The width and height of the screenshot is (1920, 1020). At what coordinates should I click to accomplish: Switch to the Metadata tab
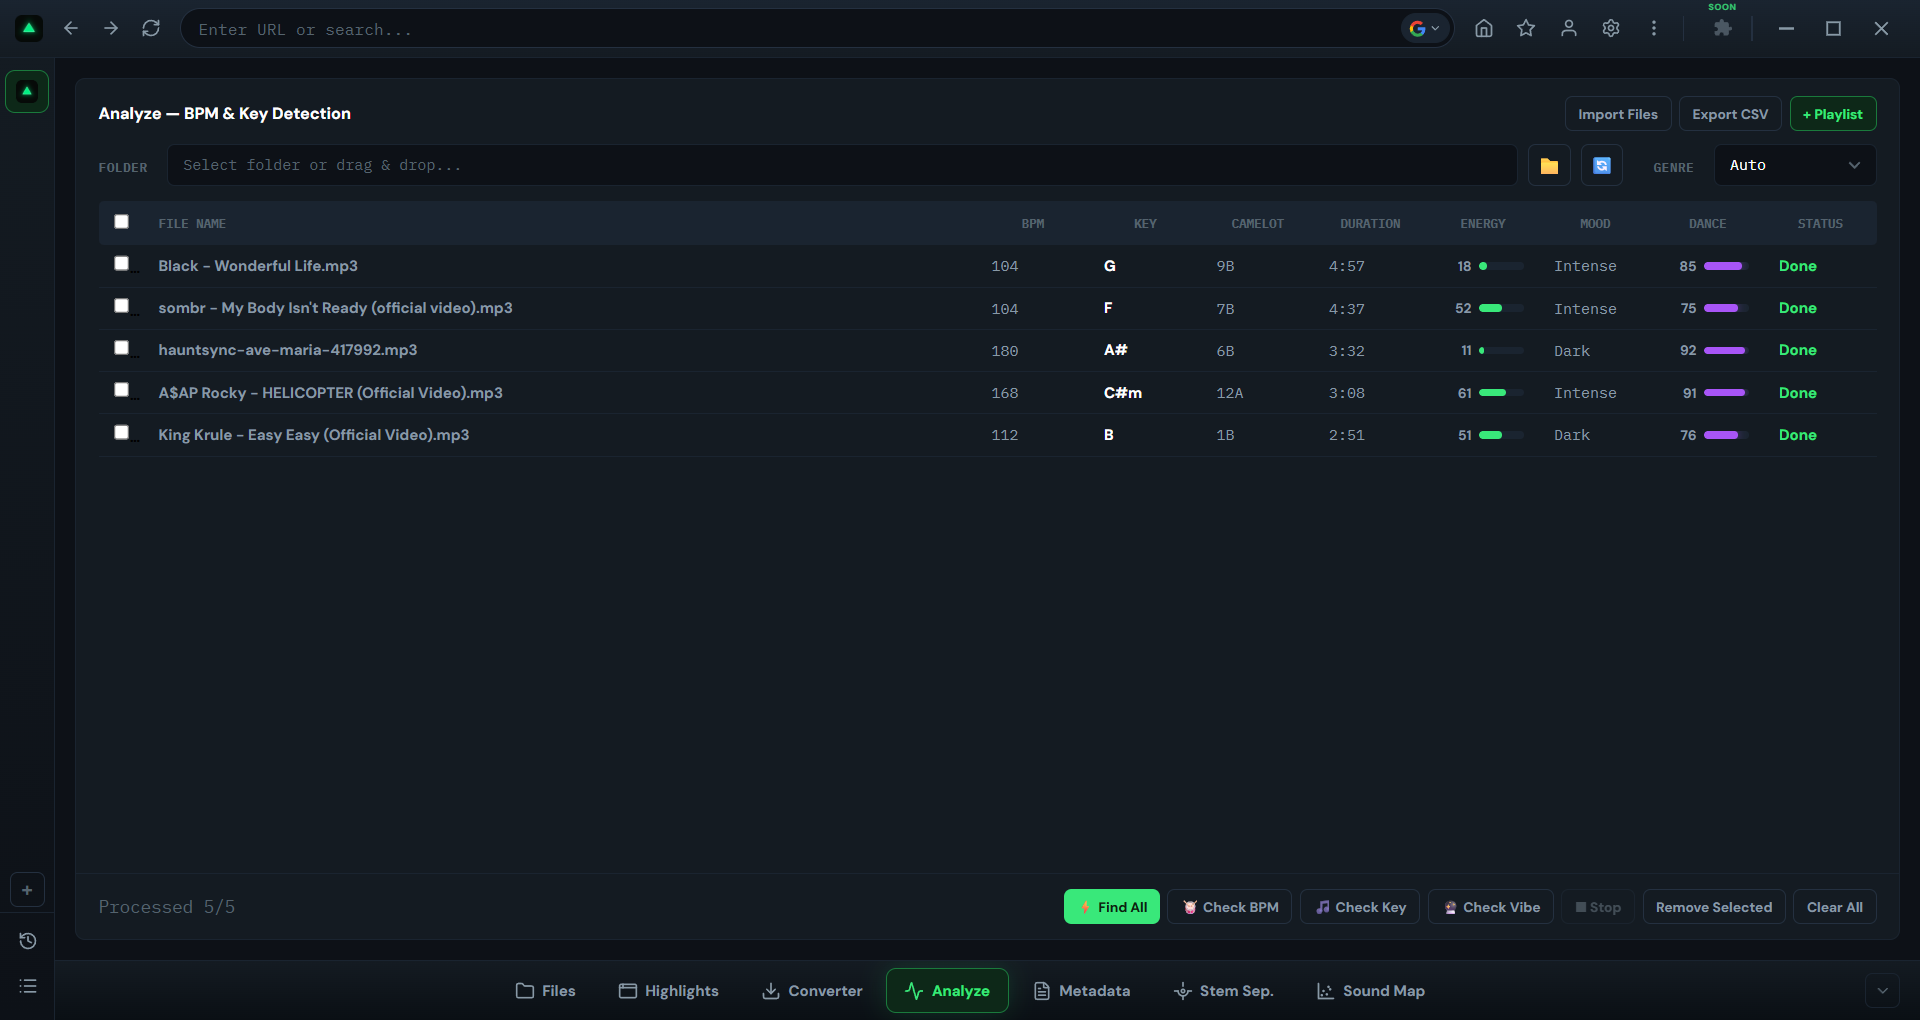click(x=1081, y=991)
